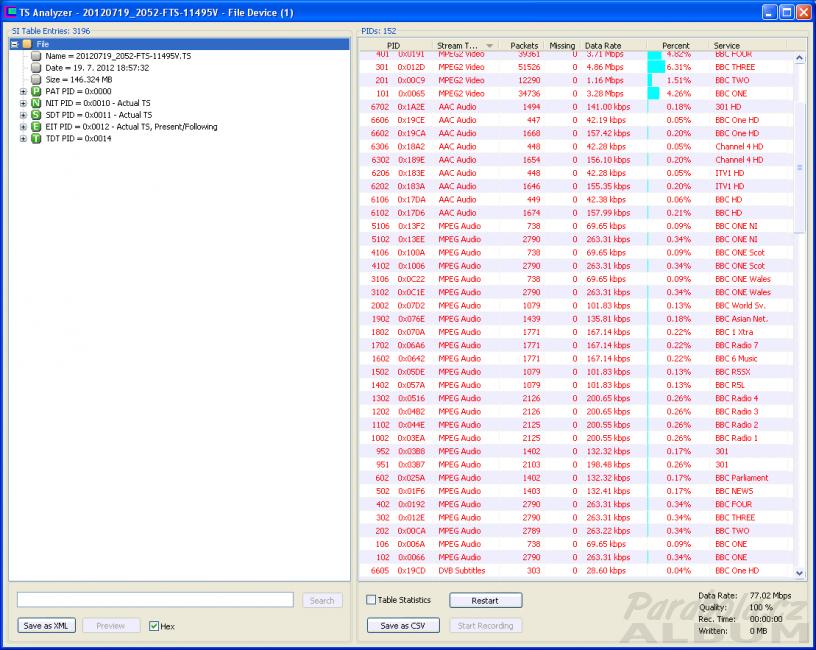Click the PID list scroll-up arrow
Image resolution: width=816 pixels, height=650 pixels.
799,58
